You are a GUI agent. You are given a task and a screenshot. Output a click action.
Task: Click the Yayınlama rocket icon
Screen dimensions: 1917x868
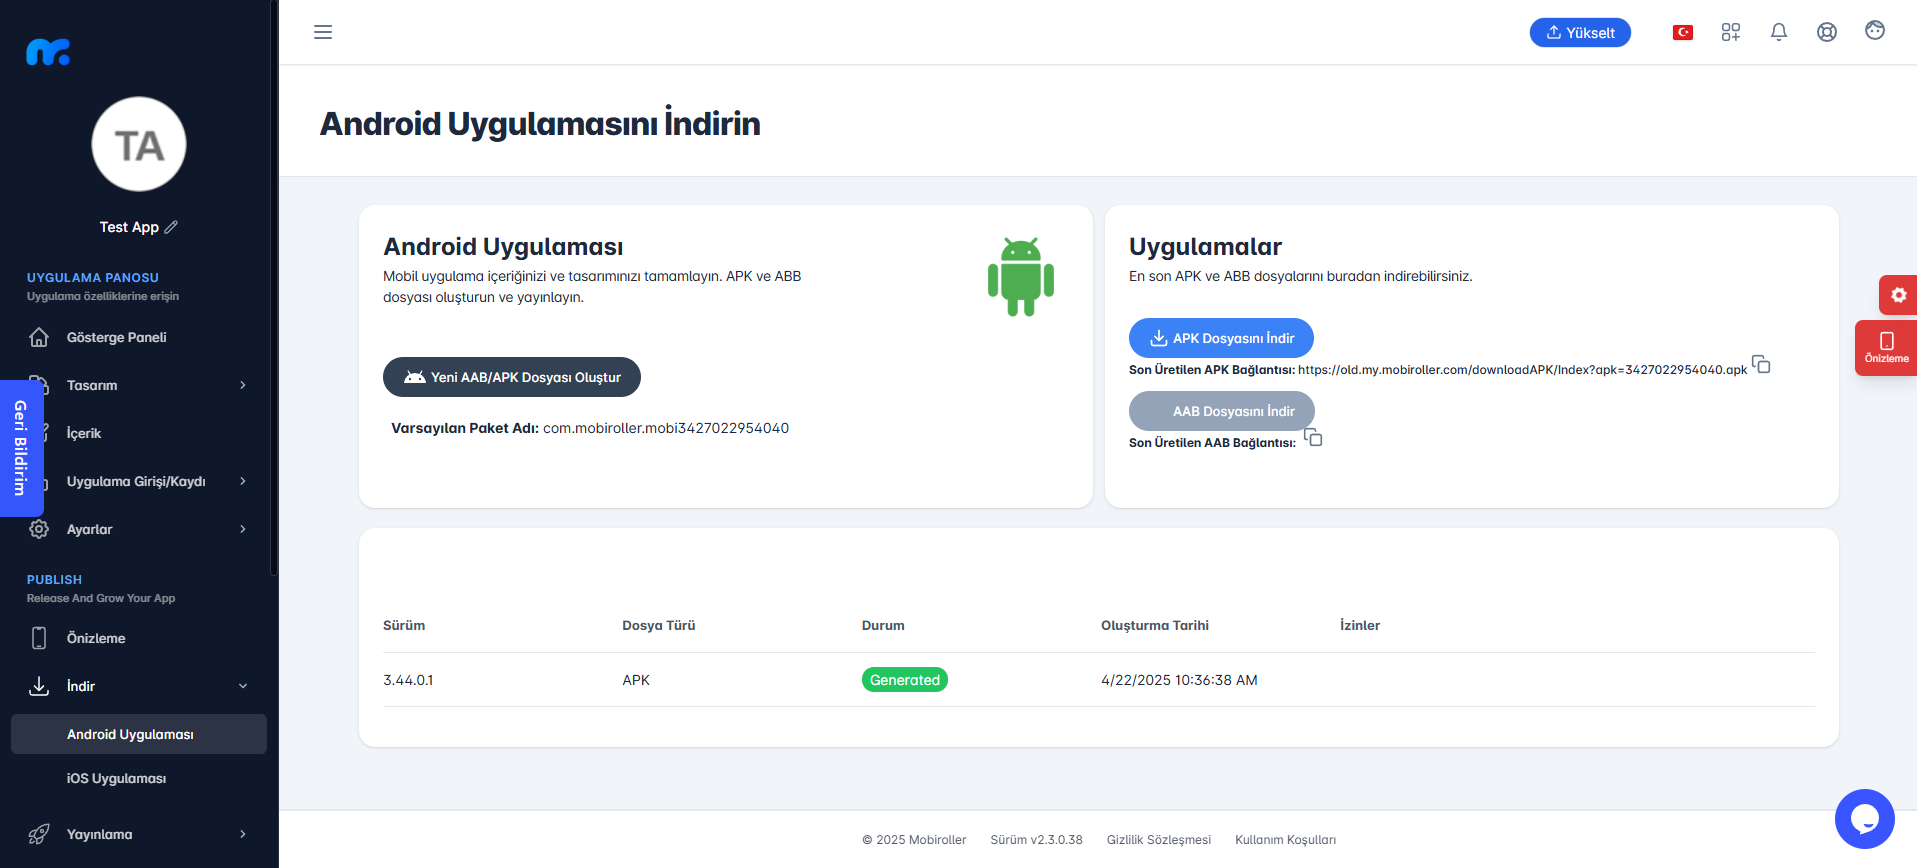pyautogui.click(x=39, y=834)
